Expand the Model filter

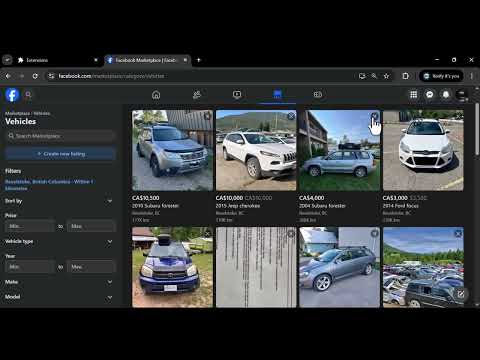click(59, 297)
